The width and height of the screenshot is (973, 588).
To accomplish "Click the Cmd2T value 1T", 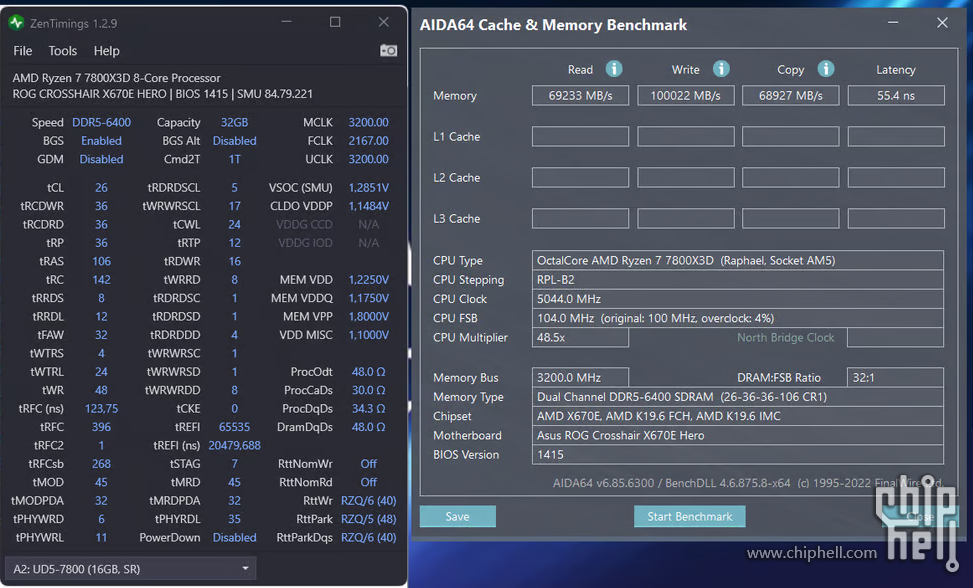I will coord(235,159).
